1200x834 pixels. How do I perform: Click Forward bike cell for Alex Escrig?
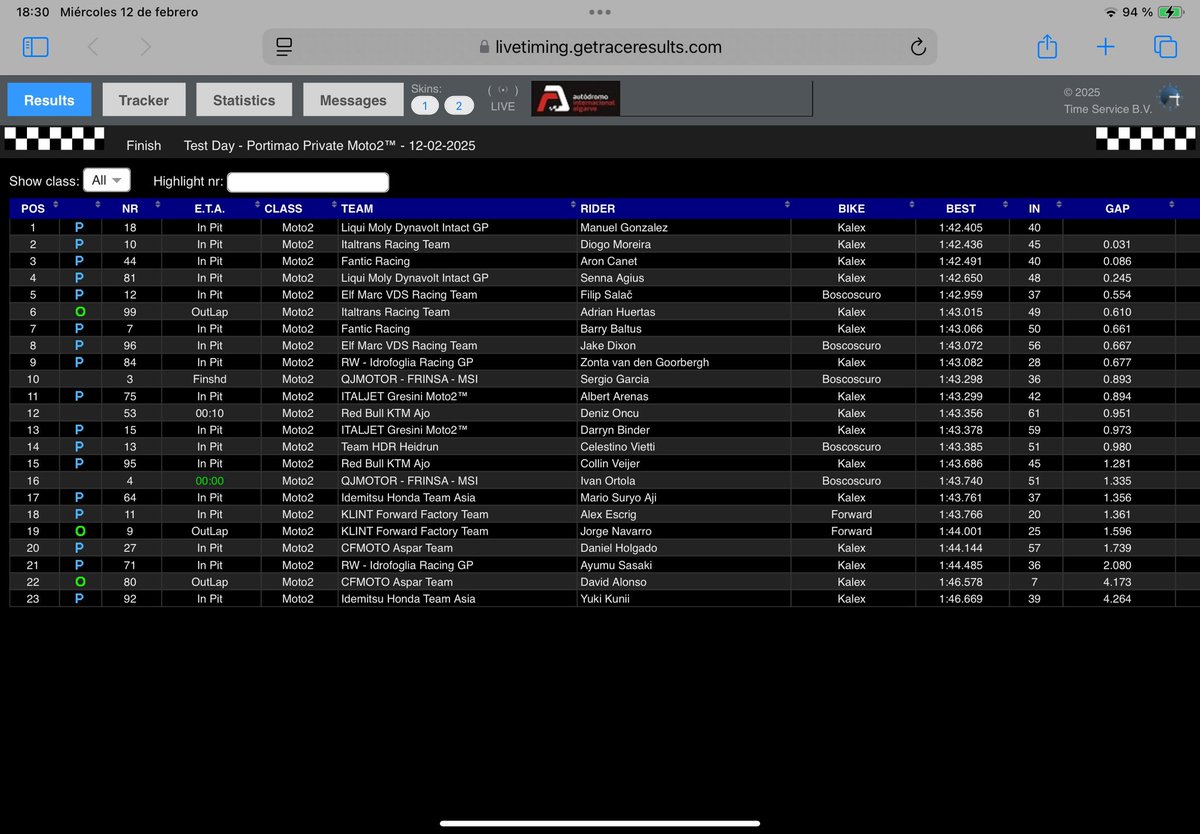(x=852, y=514)
